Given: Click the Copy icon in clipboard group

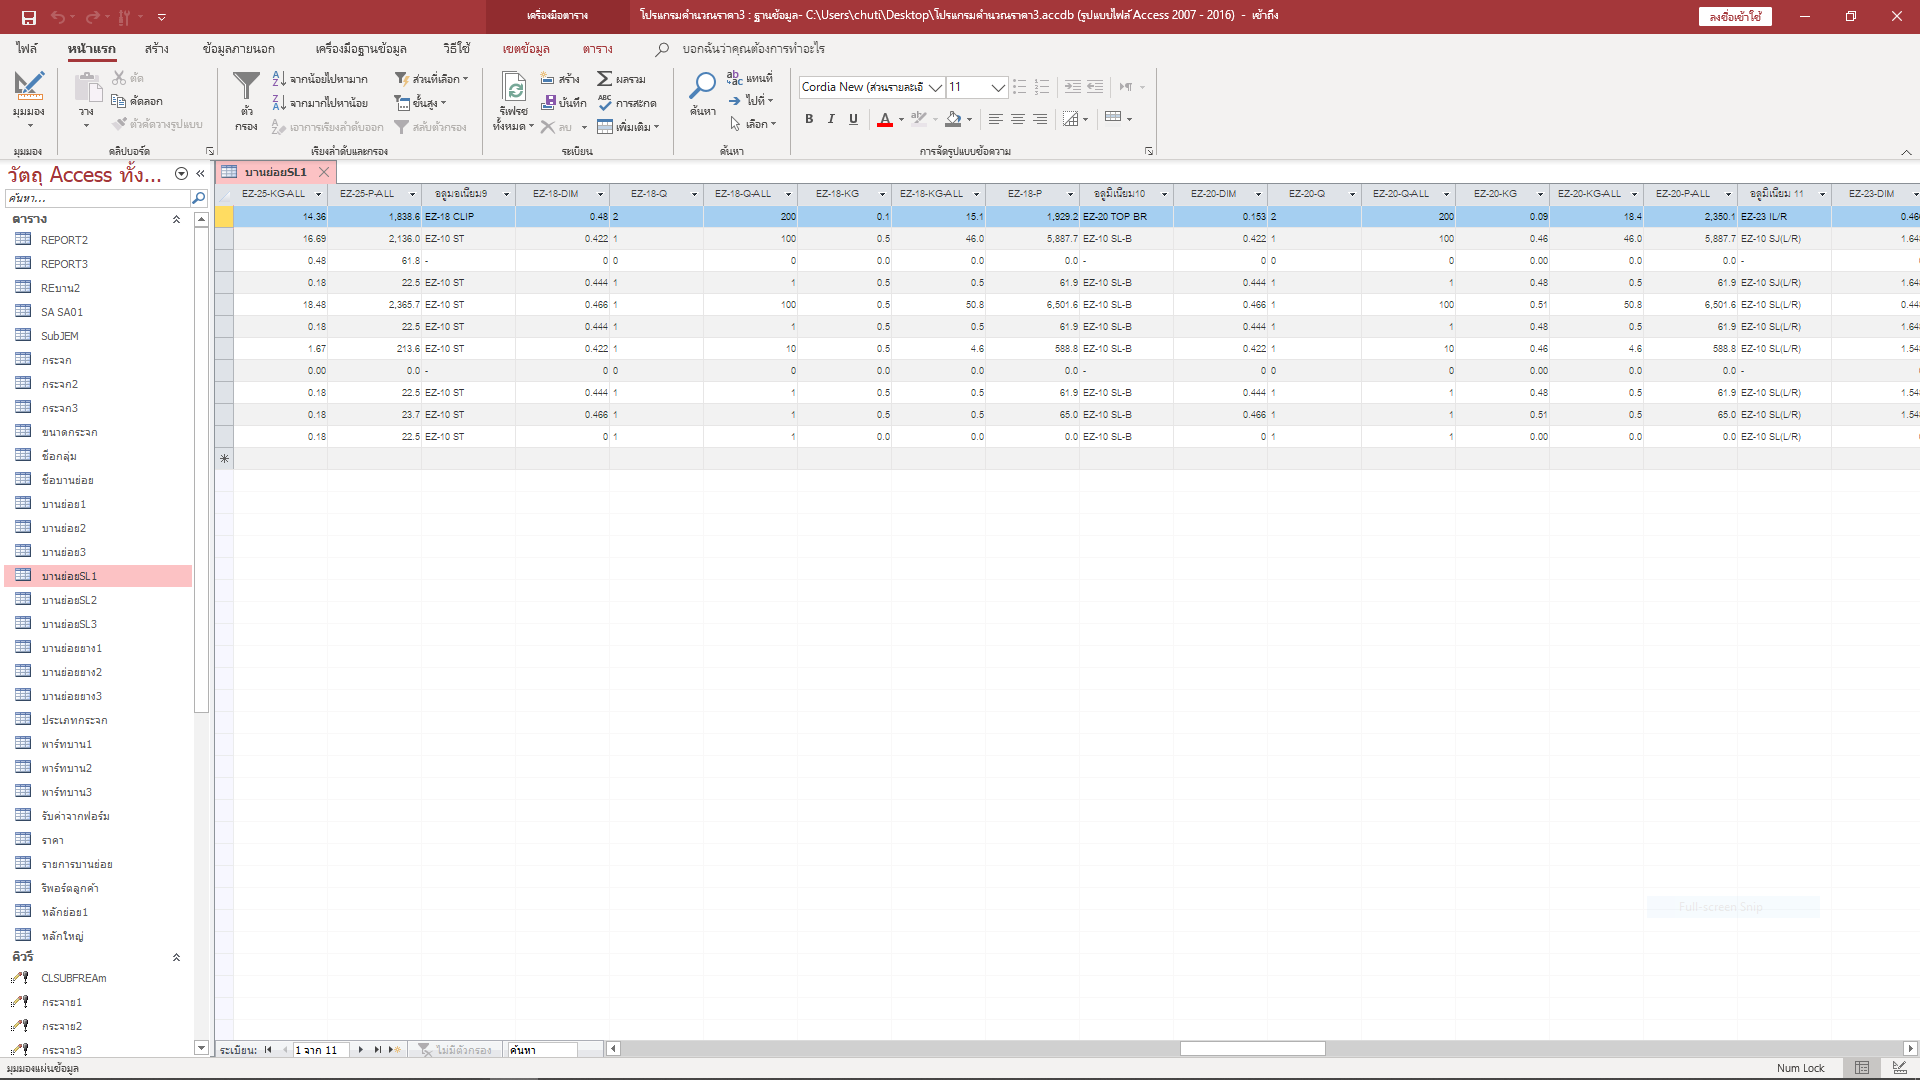Looking at the screenshot, I should click(119, 101).
